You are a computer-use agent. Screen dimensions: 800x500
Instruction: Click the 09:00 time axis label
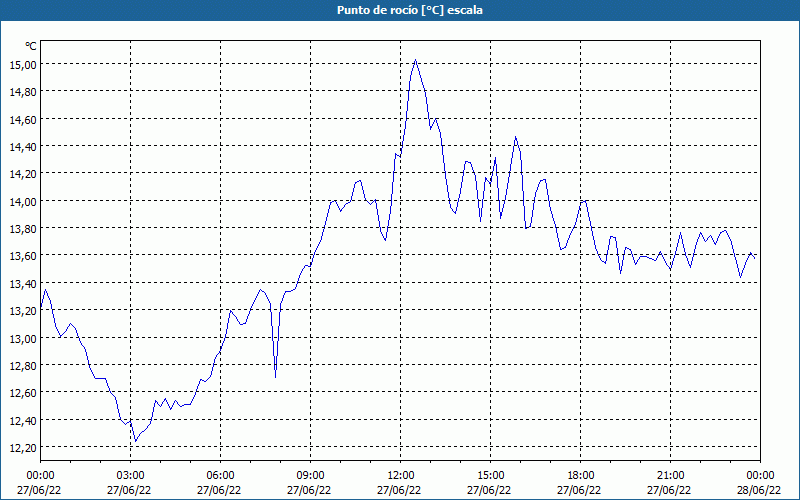[x=311, y=476]
